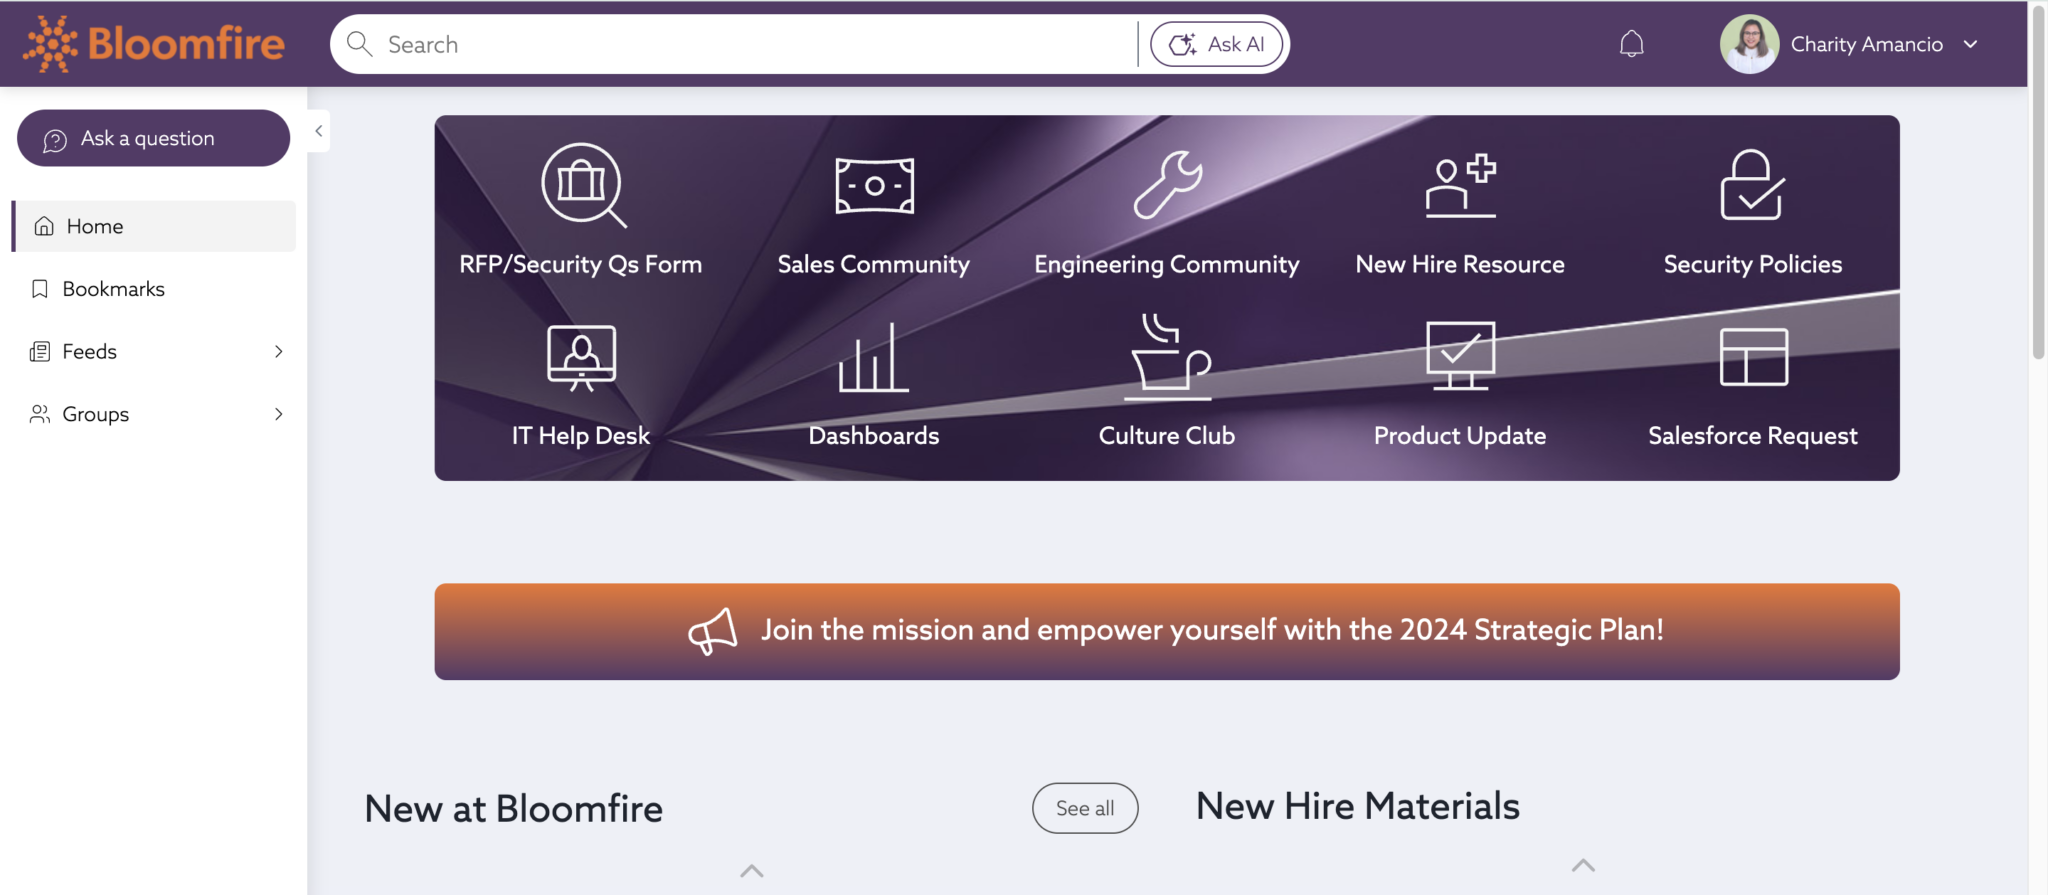Image resolution: width=2048 pixels, height=895 pixels.
Task: Open the Salesforce Request layout icon
Action: click(x=1753, y=357)
